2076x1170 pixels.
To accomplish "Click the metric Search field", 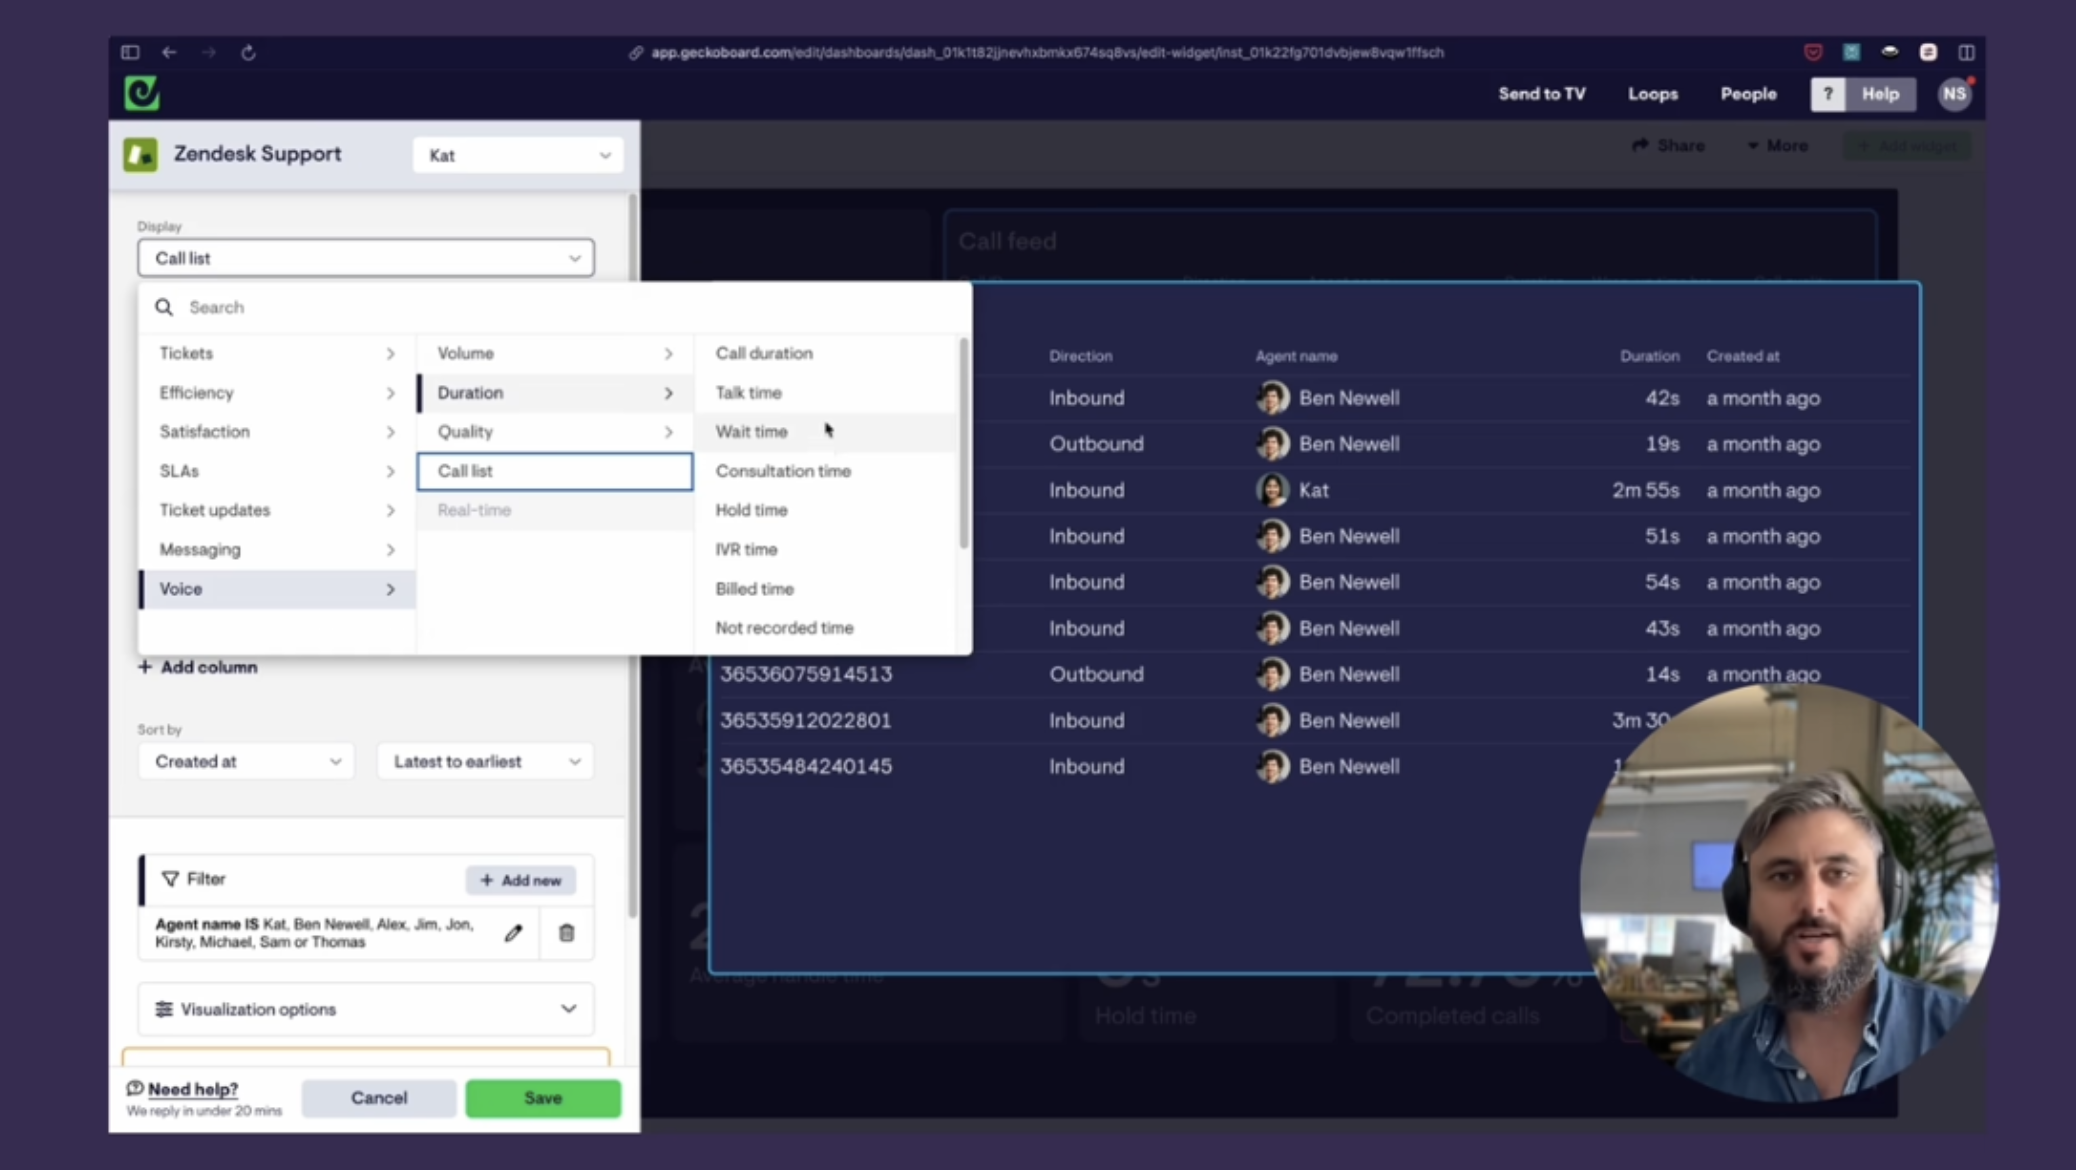I will coord(555,307).
